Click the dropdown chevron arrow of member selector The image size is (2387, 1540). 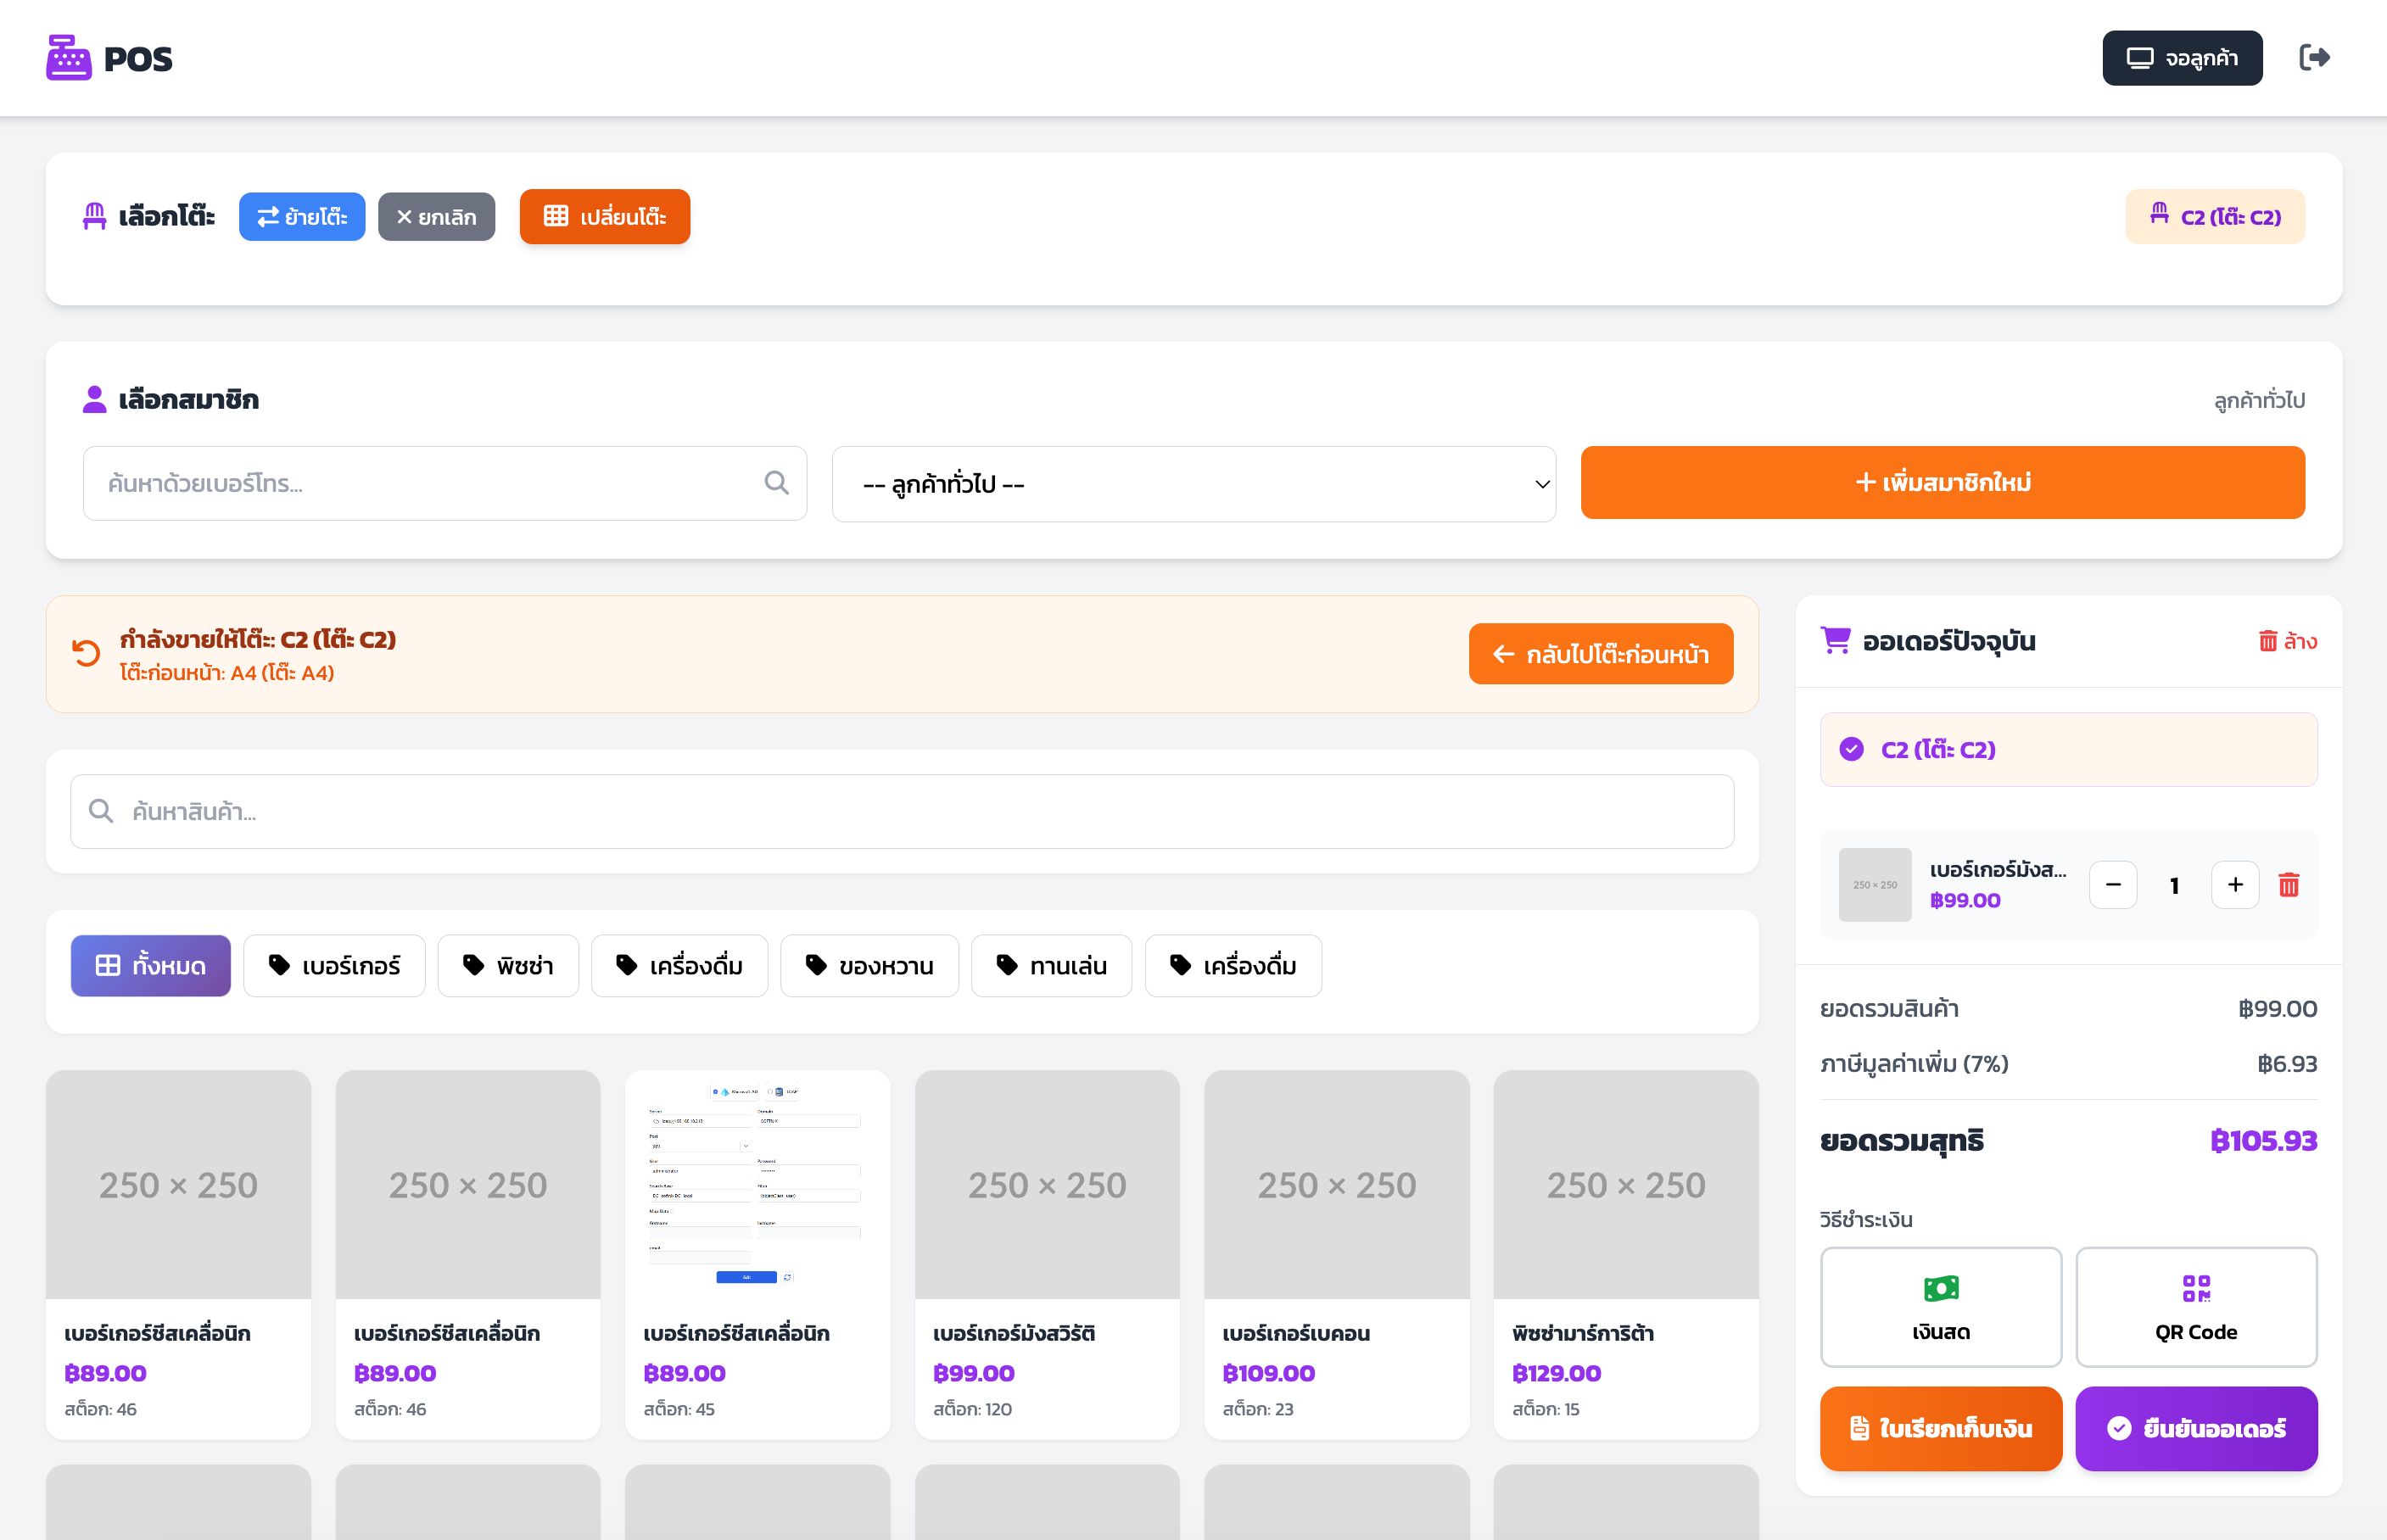pos(1541,484)
